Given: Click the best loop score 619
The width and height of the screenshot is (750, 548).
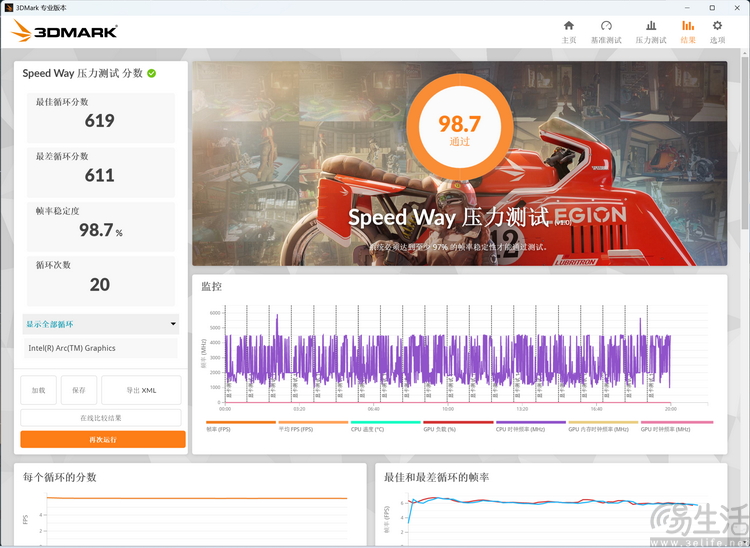Looking at the screenshot, I should pos(99,121).
